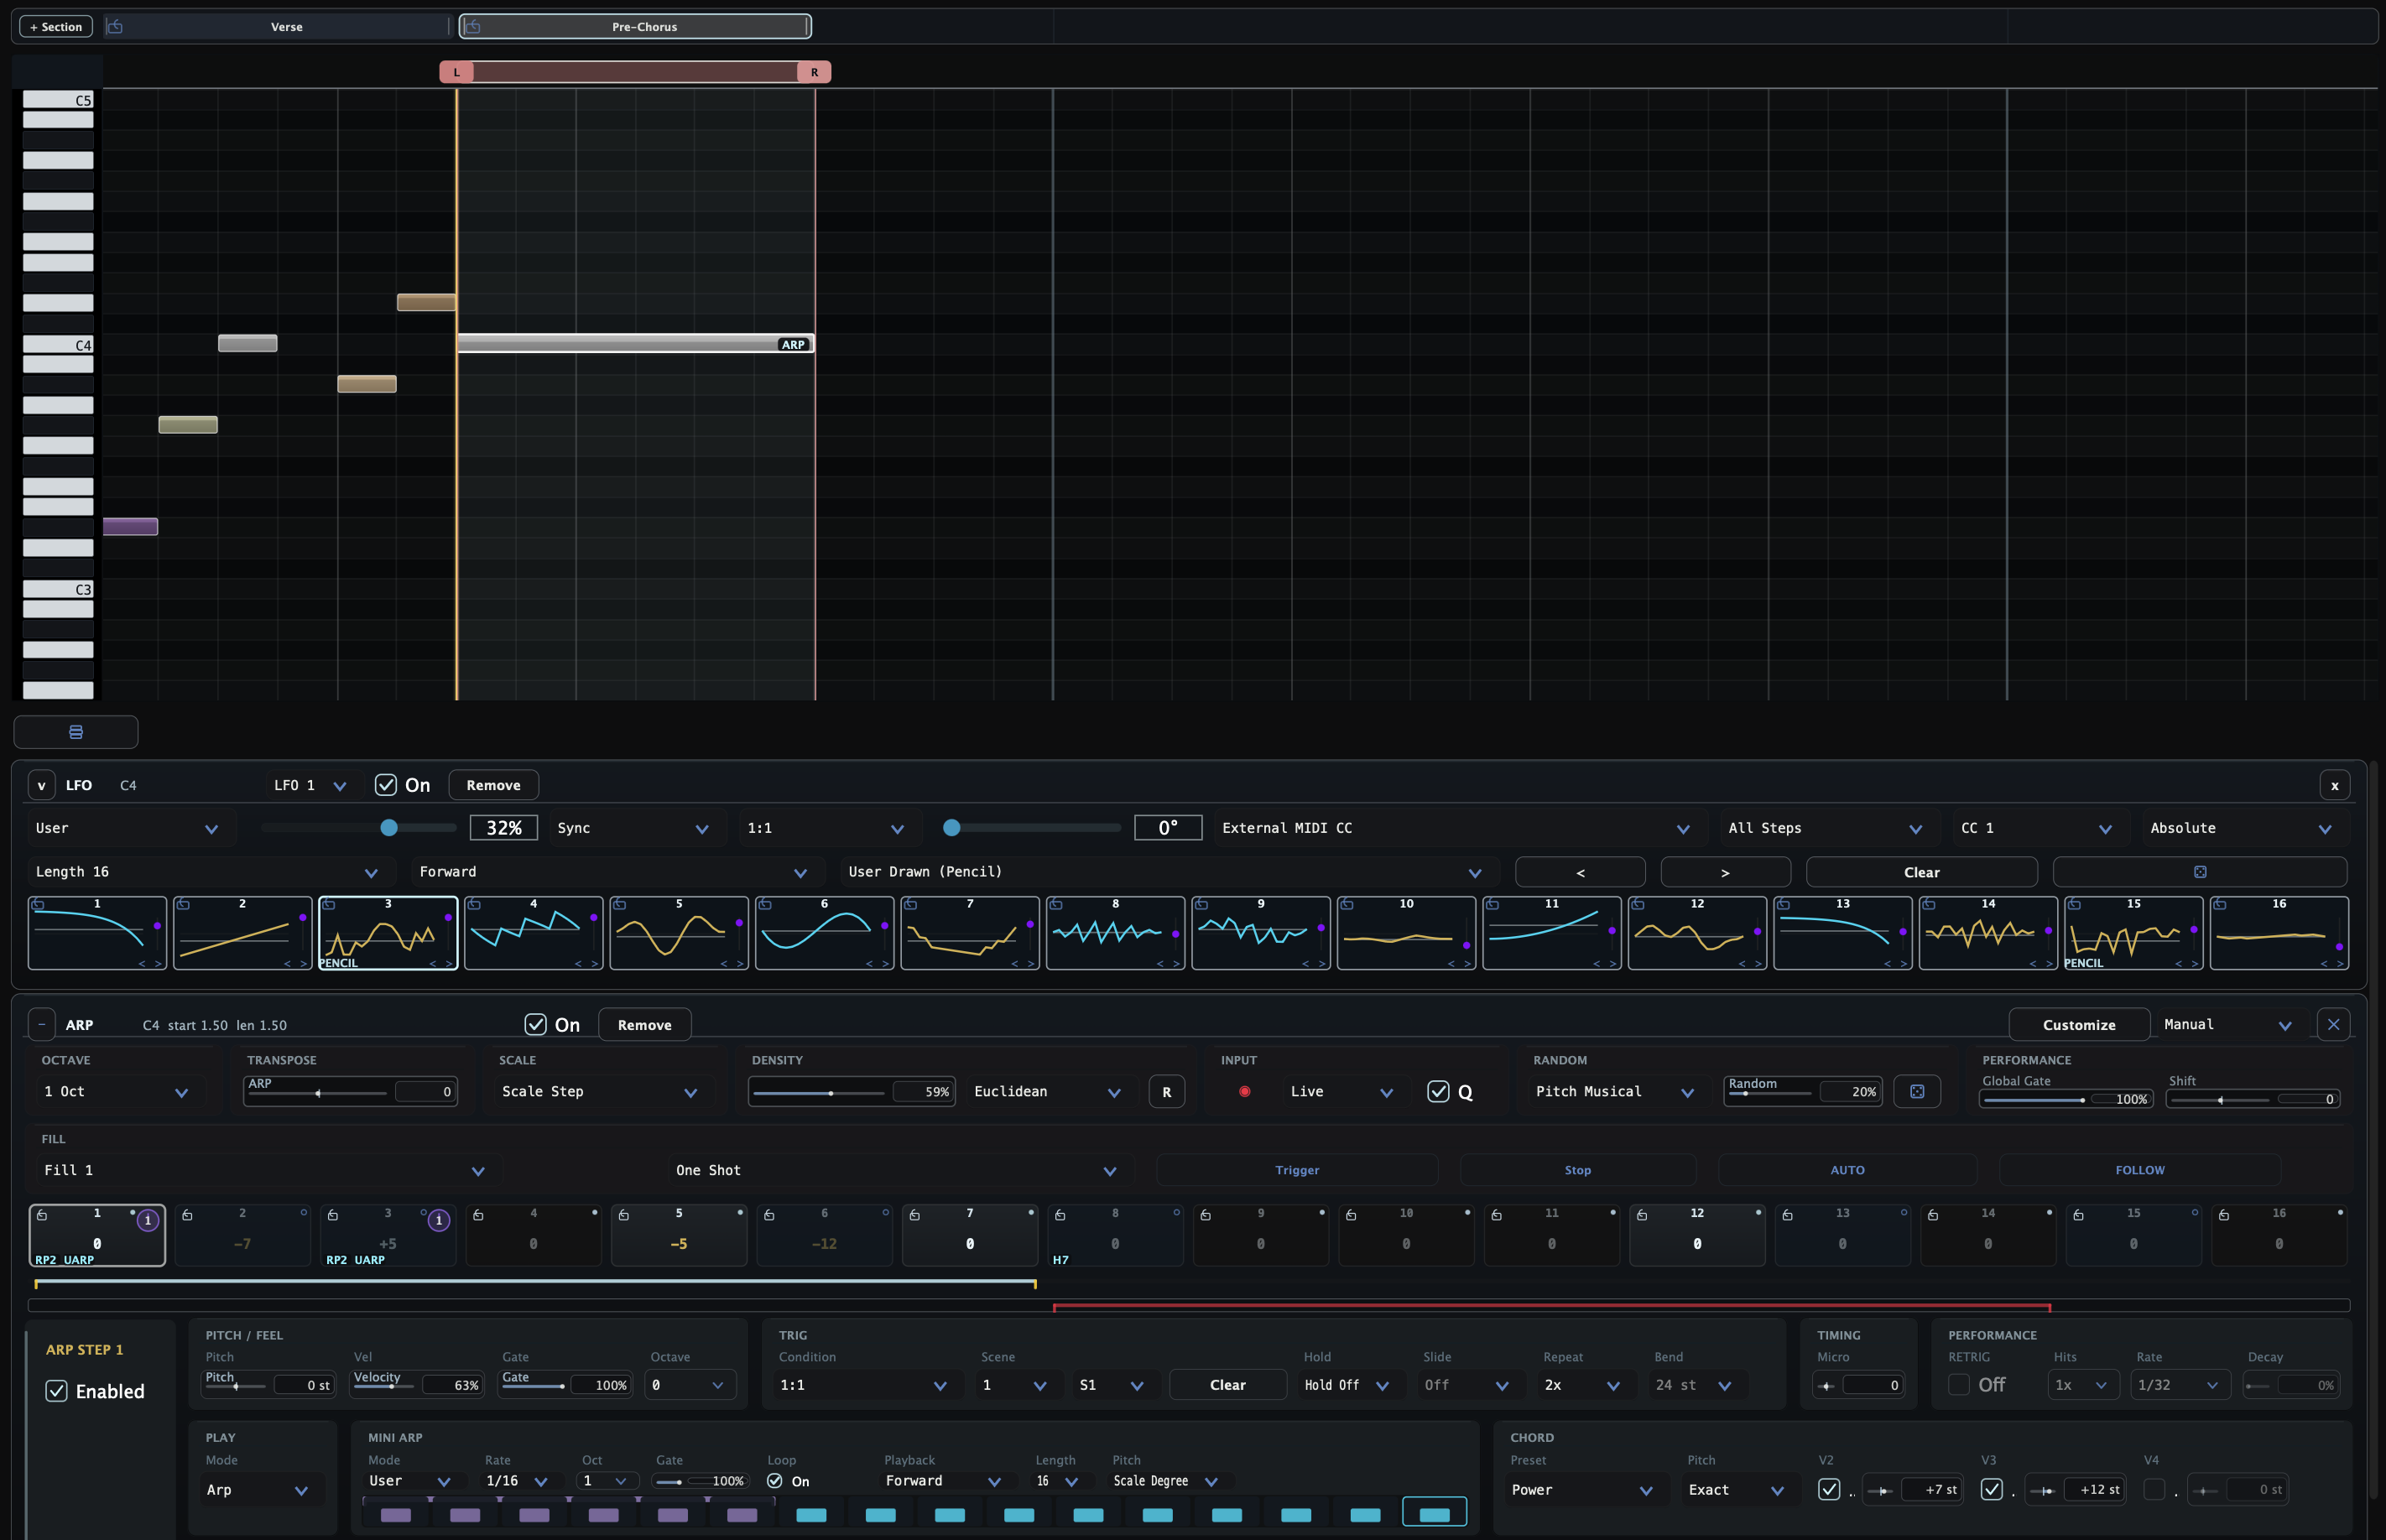Click the loop left L marker
Viewport: 2386px width, 1540px height.
coord(456,72)
